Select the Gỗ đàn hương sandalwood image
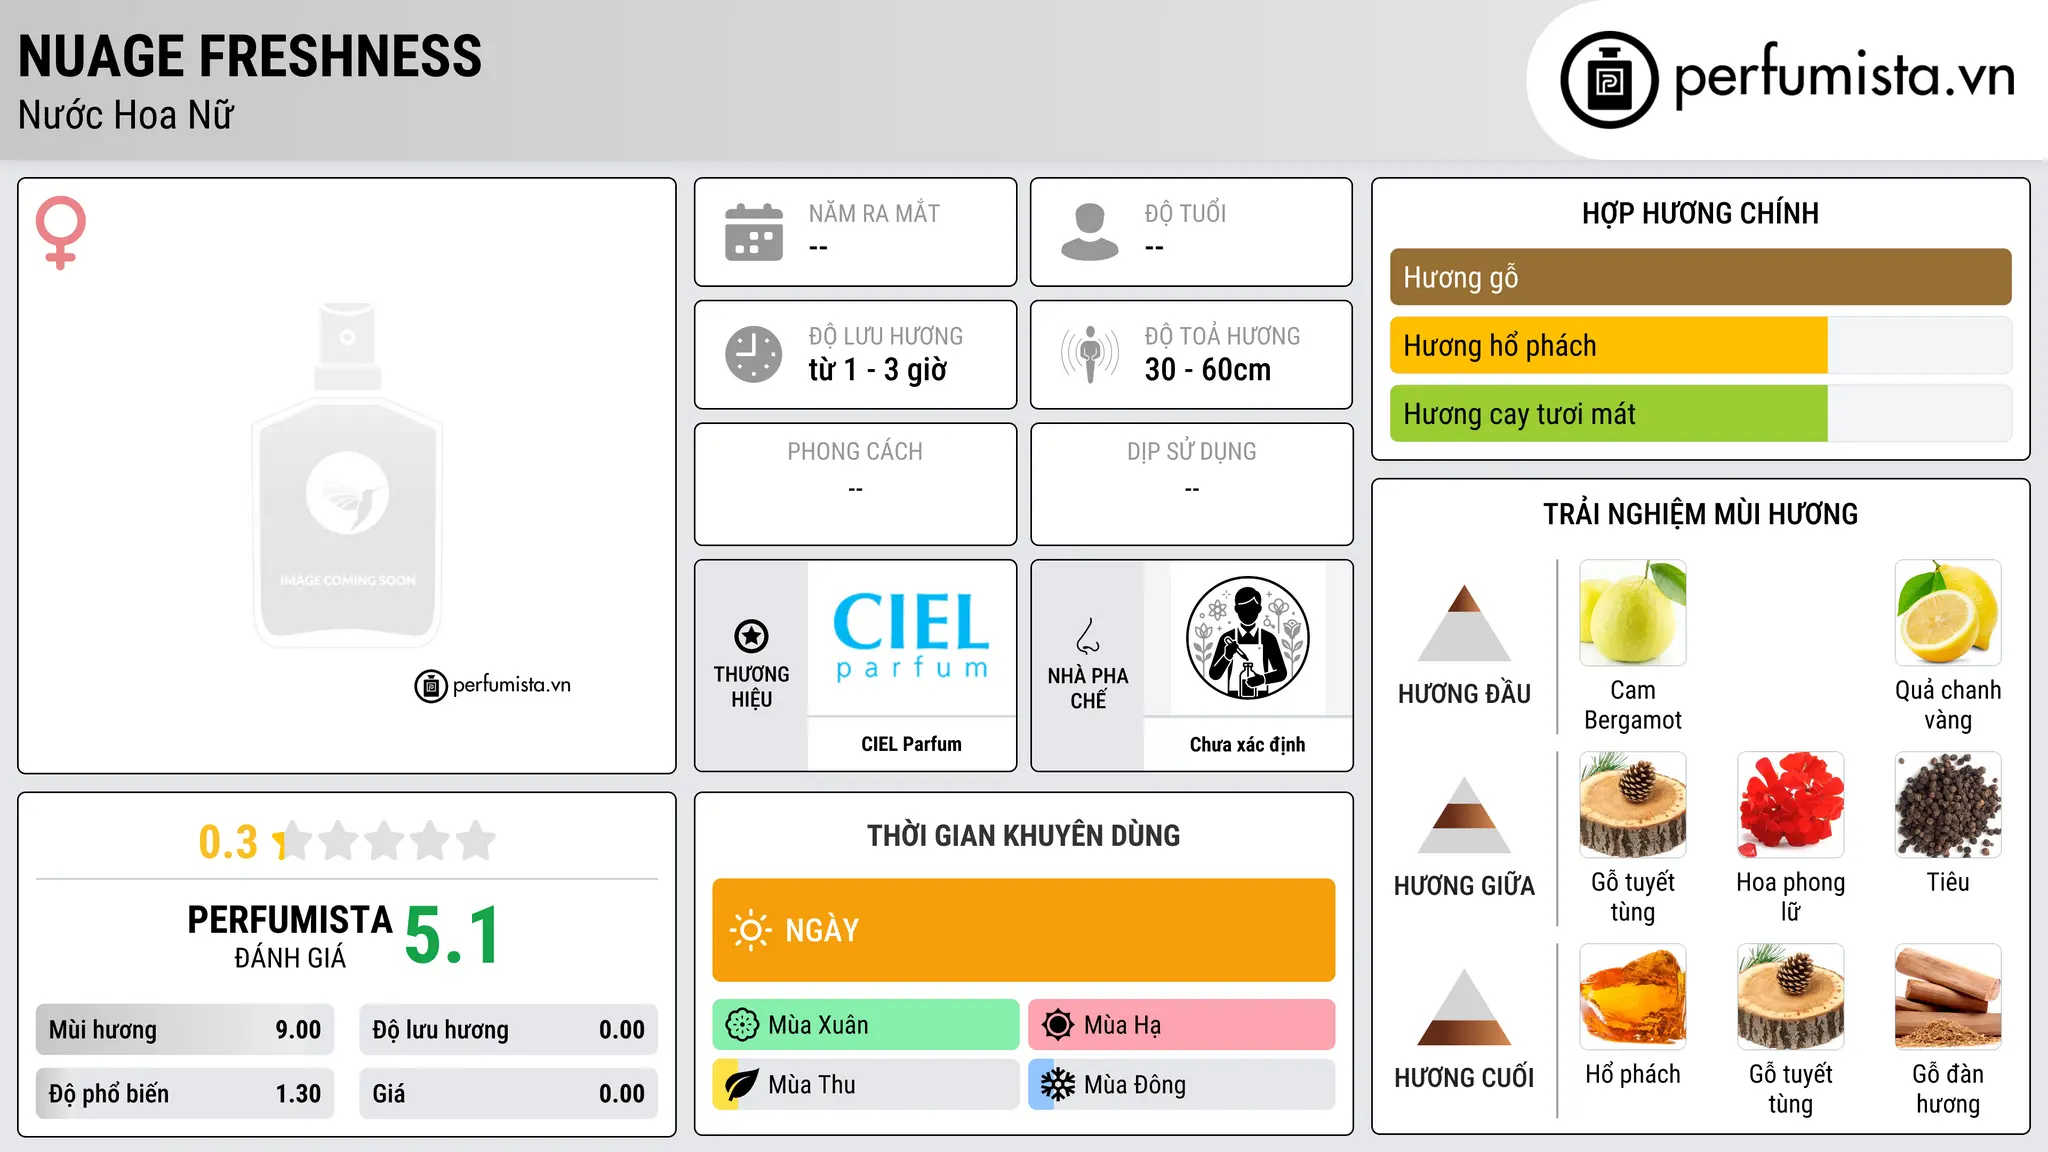 click(x=1948, y=997)
